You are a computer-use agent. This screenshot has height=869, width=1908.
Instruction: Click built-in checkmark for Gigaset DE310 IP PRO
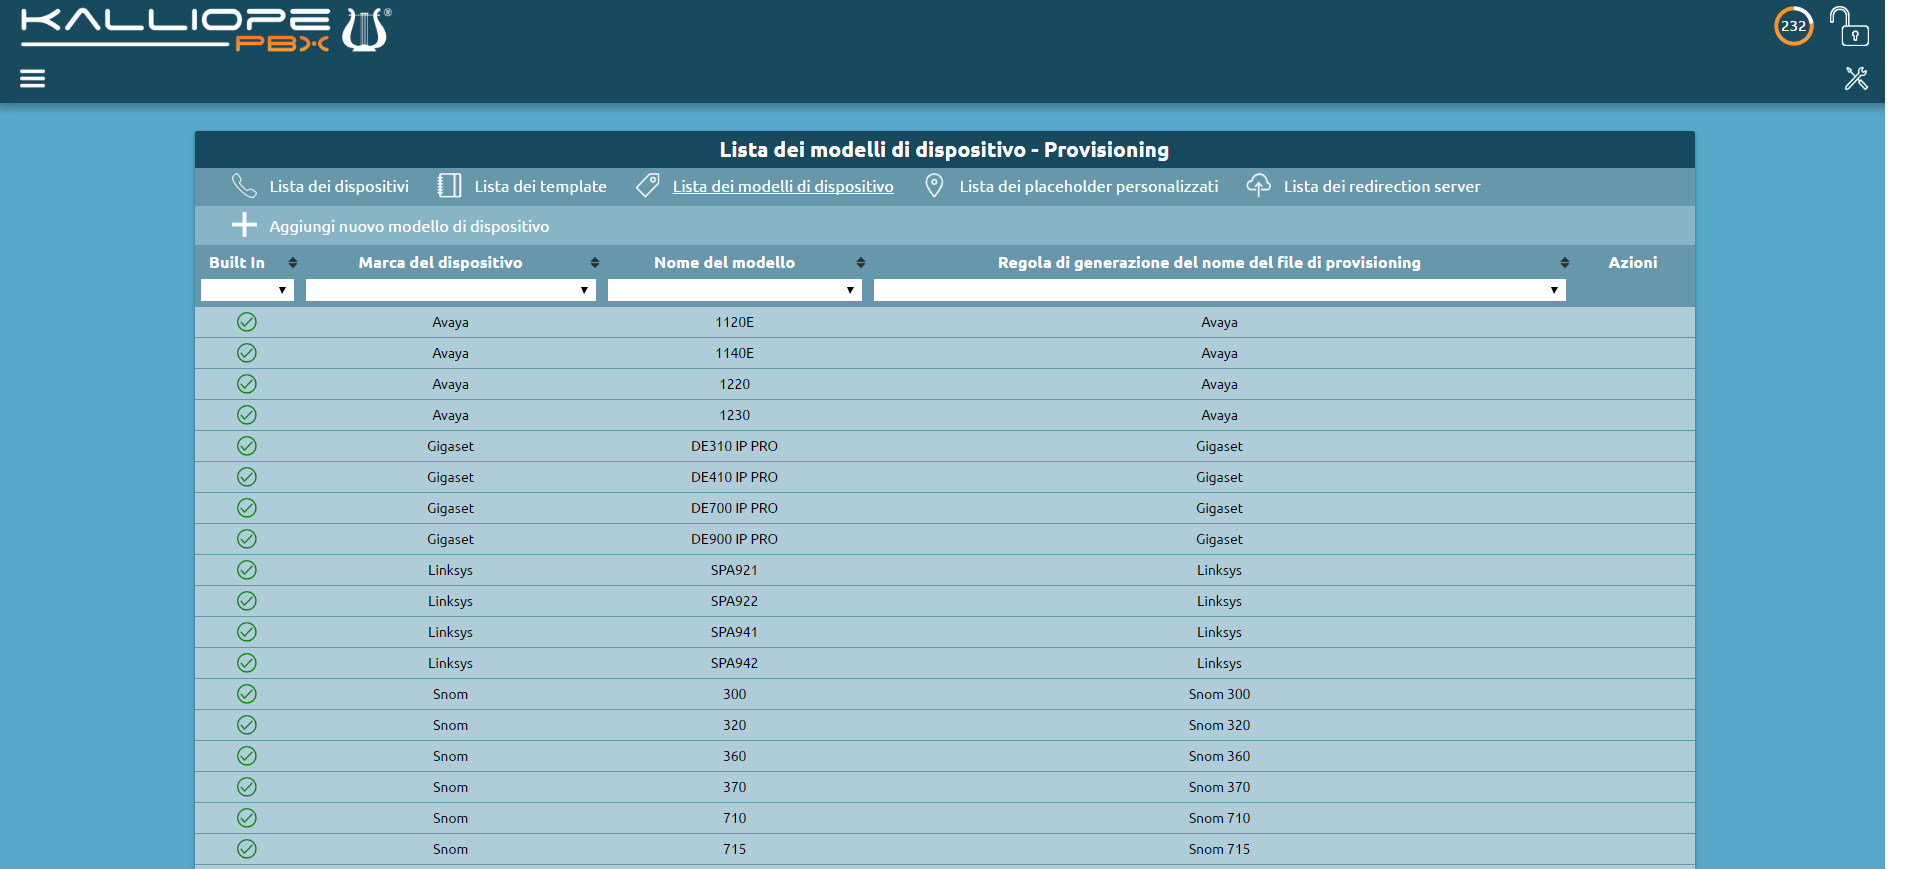pos(247,446)
